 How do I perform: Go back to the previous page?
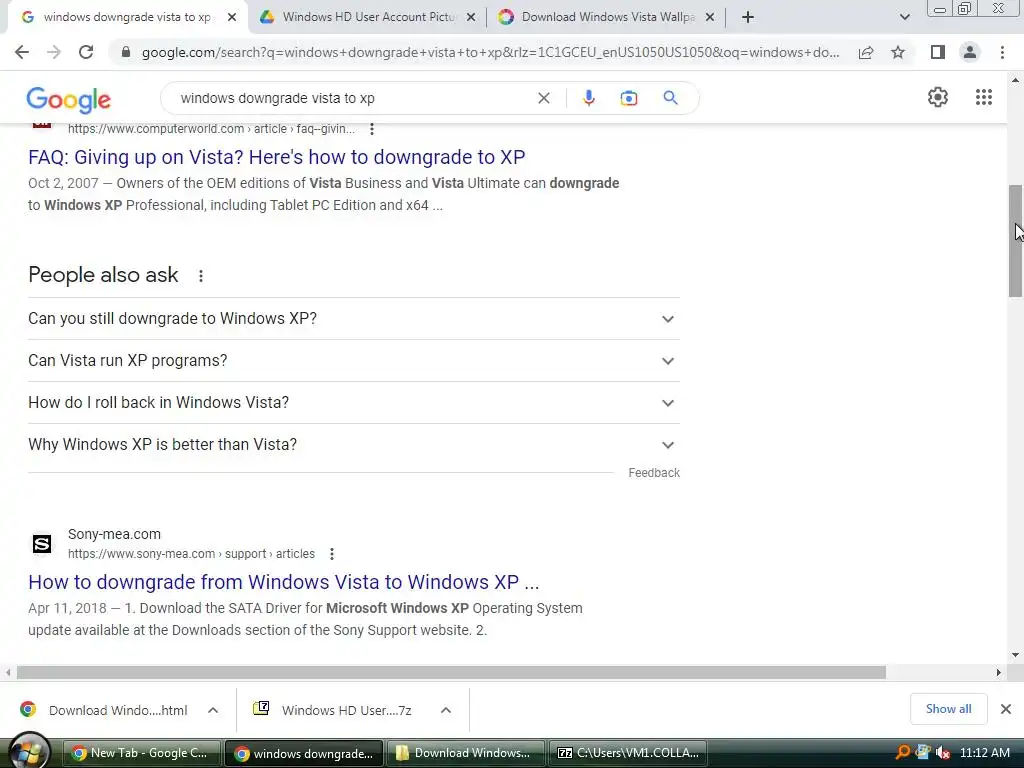tap(22, 52)
